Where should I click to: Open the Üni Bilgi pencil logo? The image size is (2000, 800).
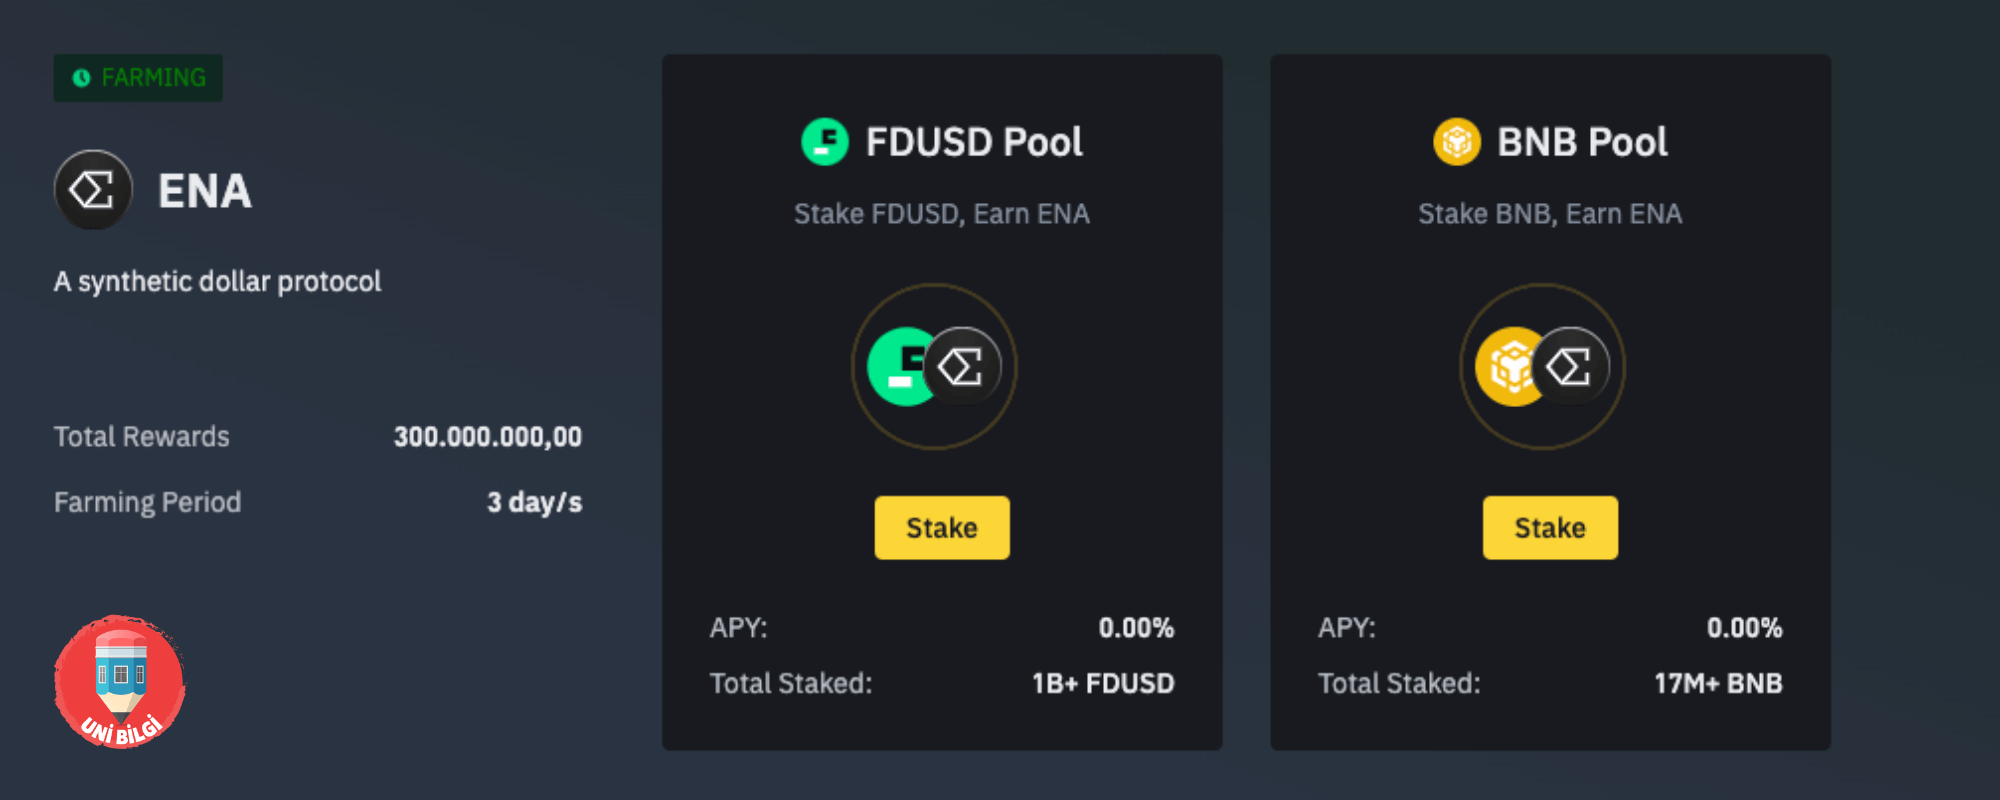120,681
